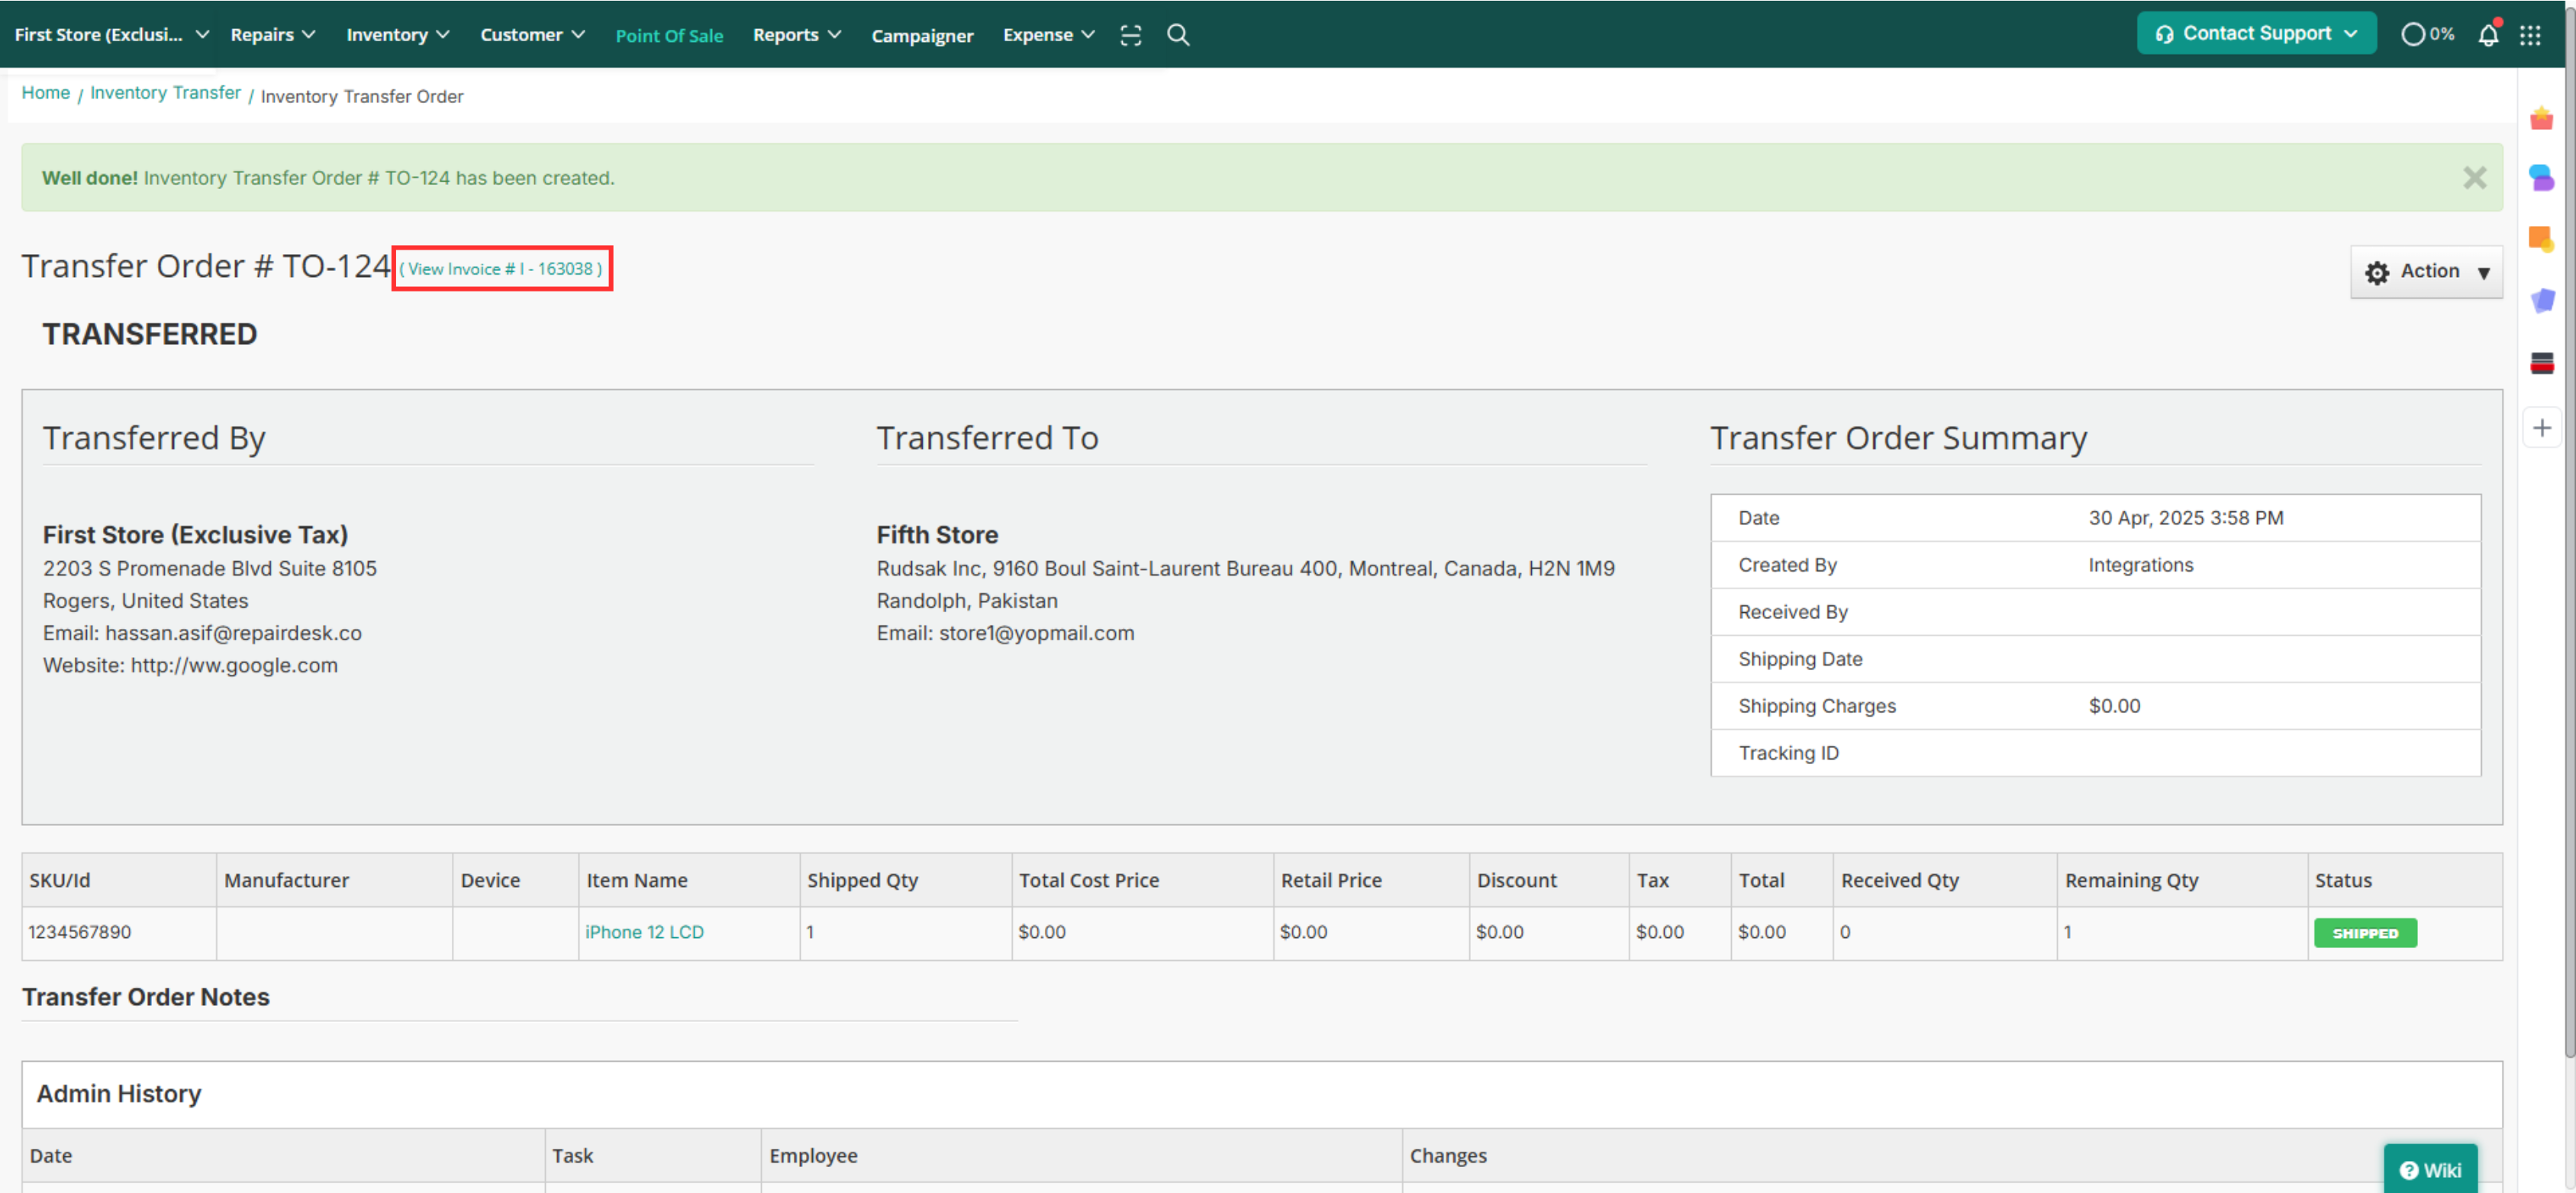Open the apps grid menu
This screenshot has height=1193, width=2576.
click(x=2530, y=35)
